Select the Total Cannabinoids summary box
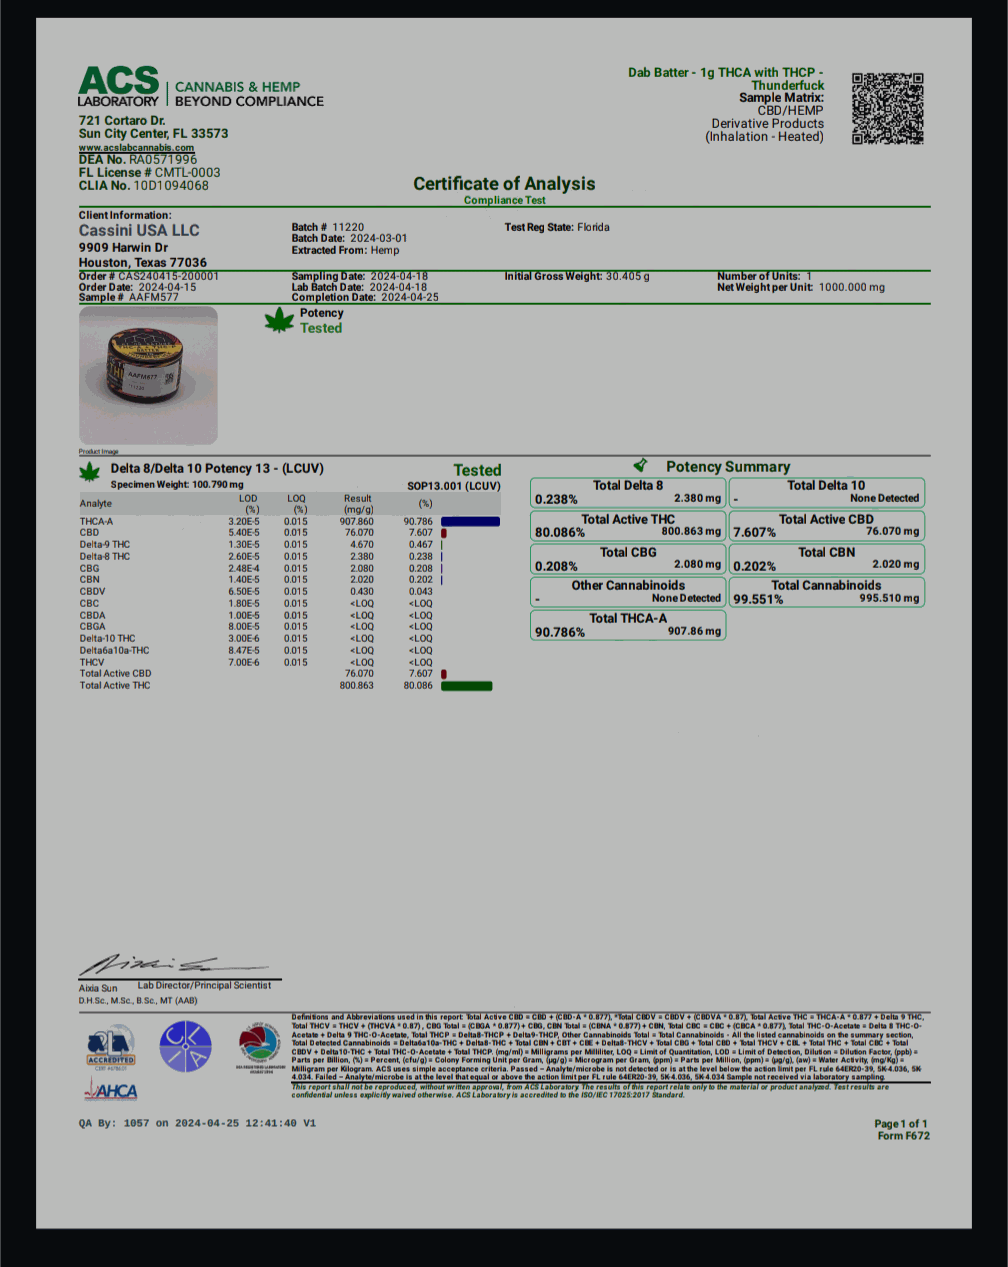This screenshot has height=1267, width=1008. coord(826,592)
